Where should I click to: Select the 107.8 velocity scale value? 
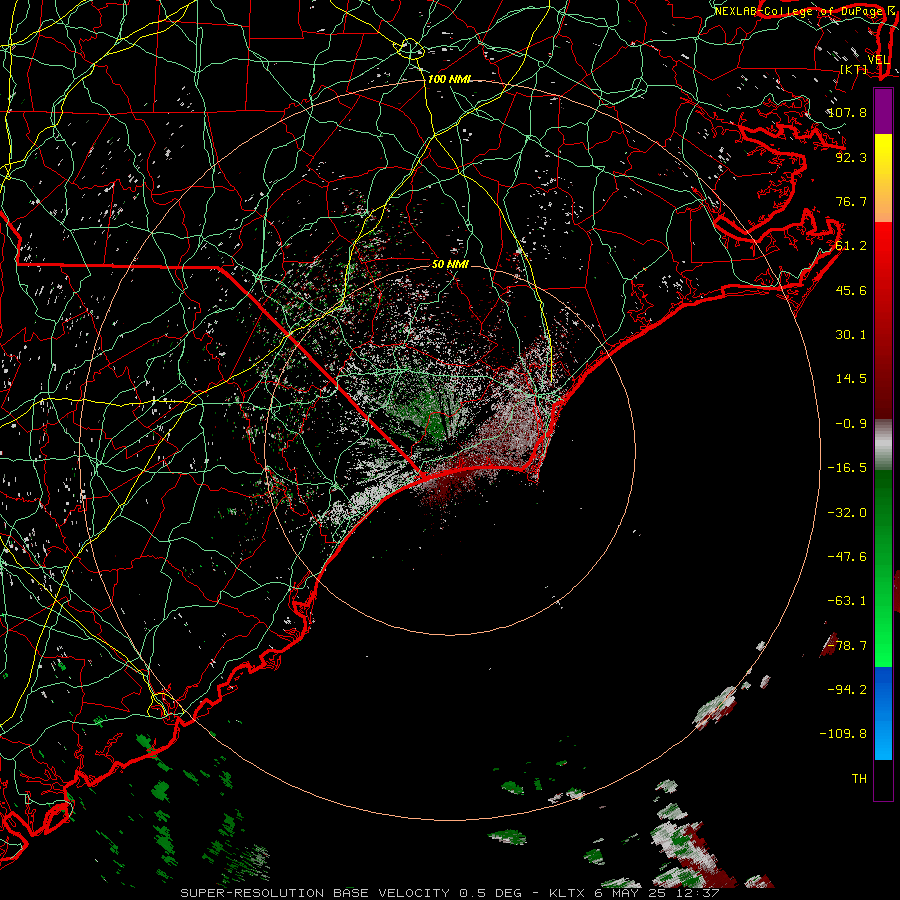click(x=847, y=112)
